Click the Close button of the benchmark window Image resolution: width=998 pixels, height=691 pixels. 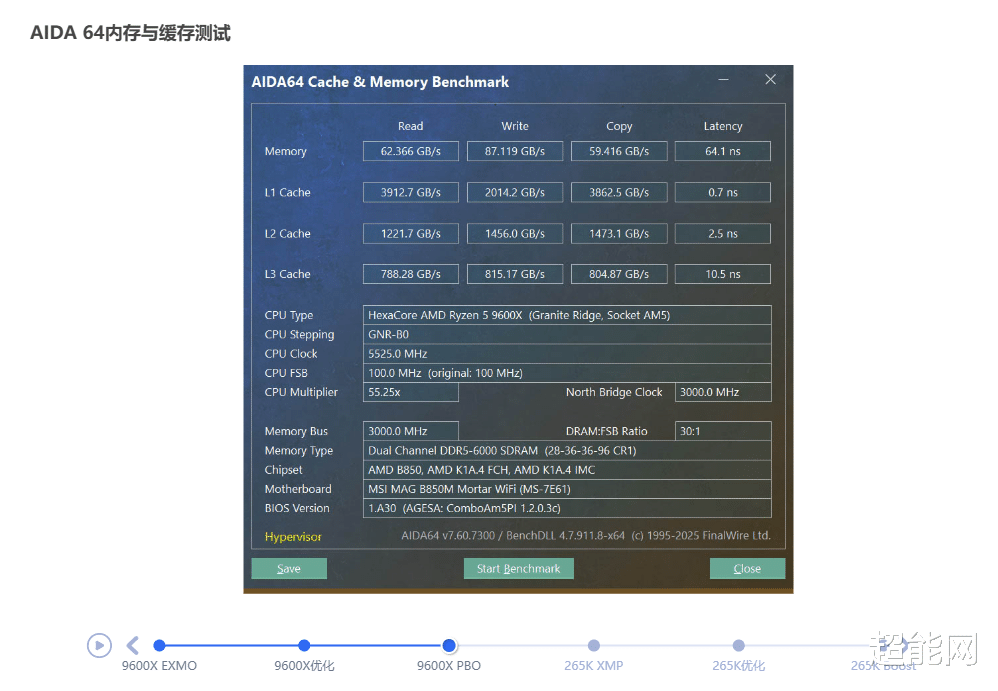point(747,568)
